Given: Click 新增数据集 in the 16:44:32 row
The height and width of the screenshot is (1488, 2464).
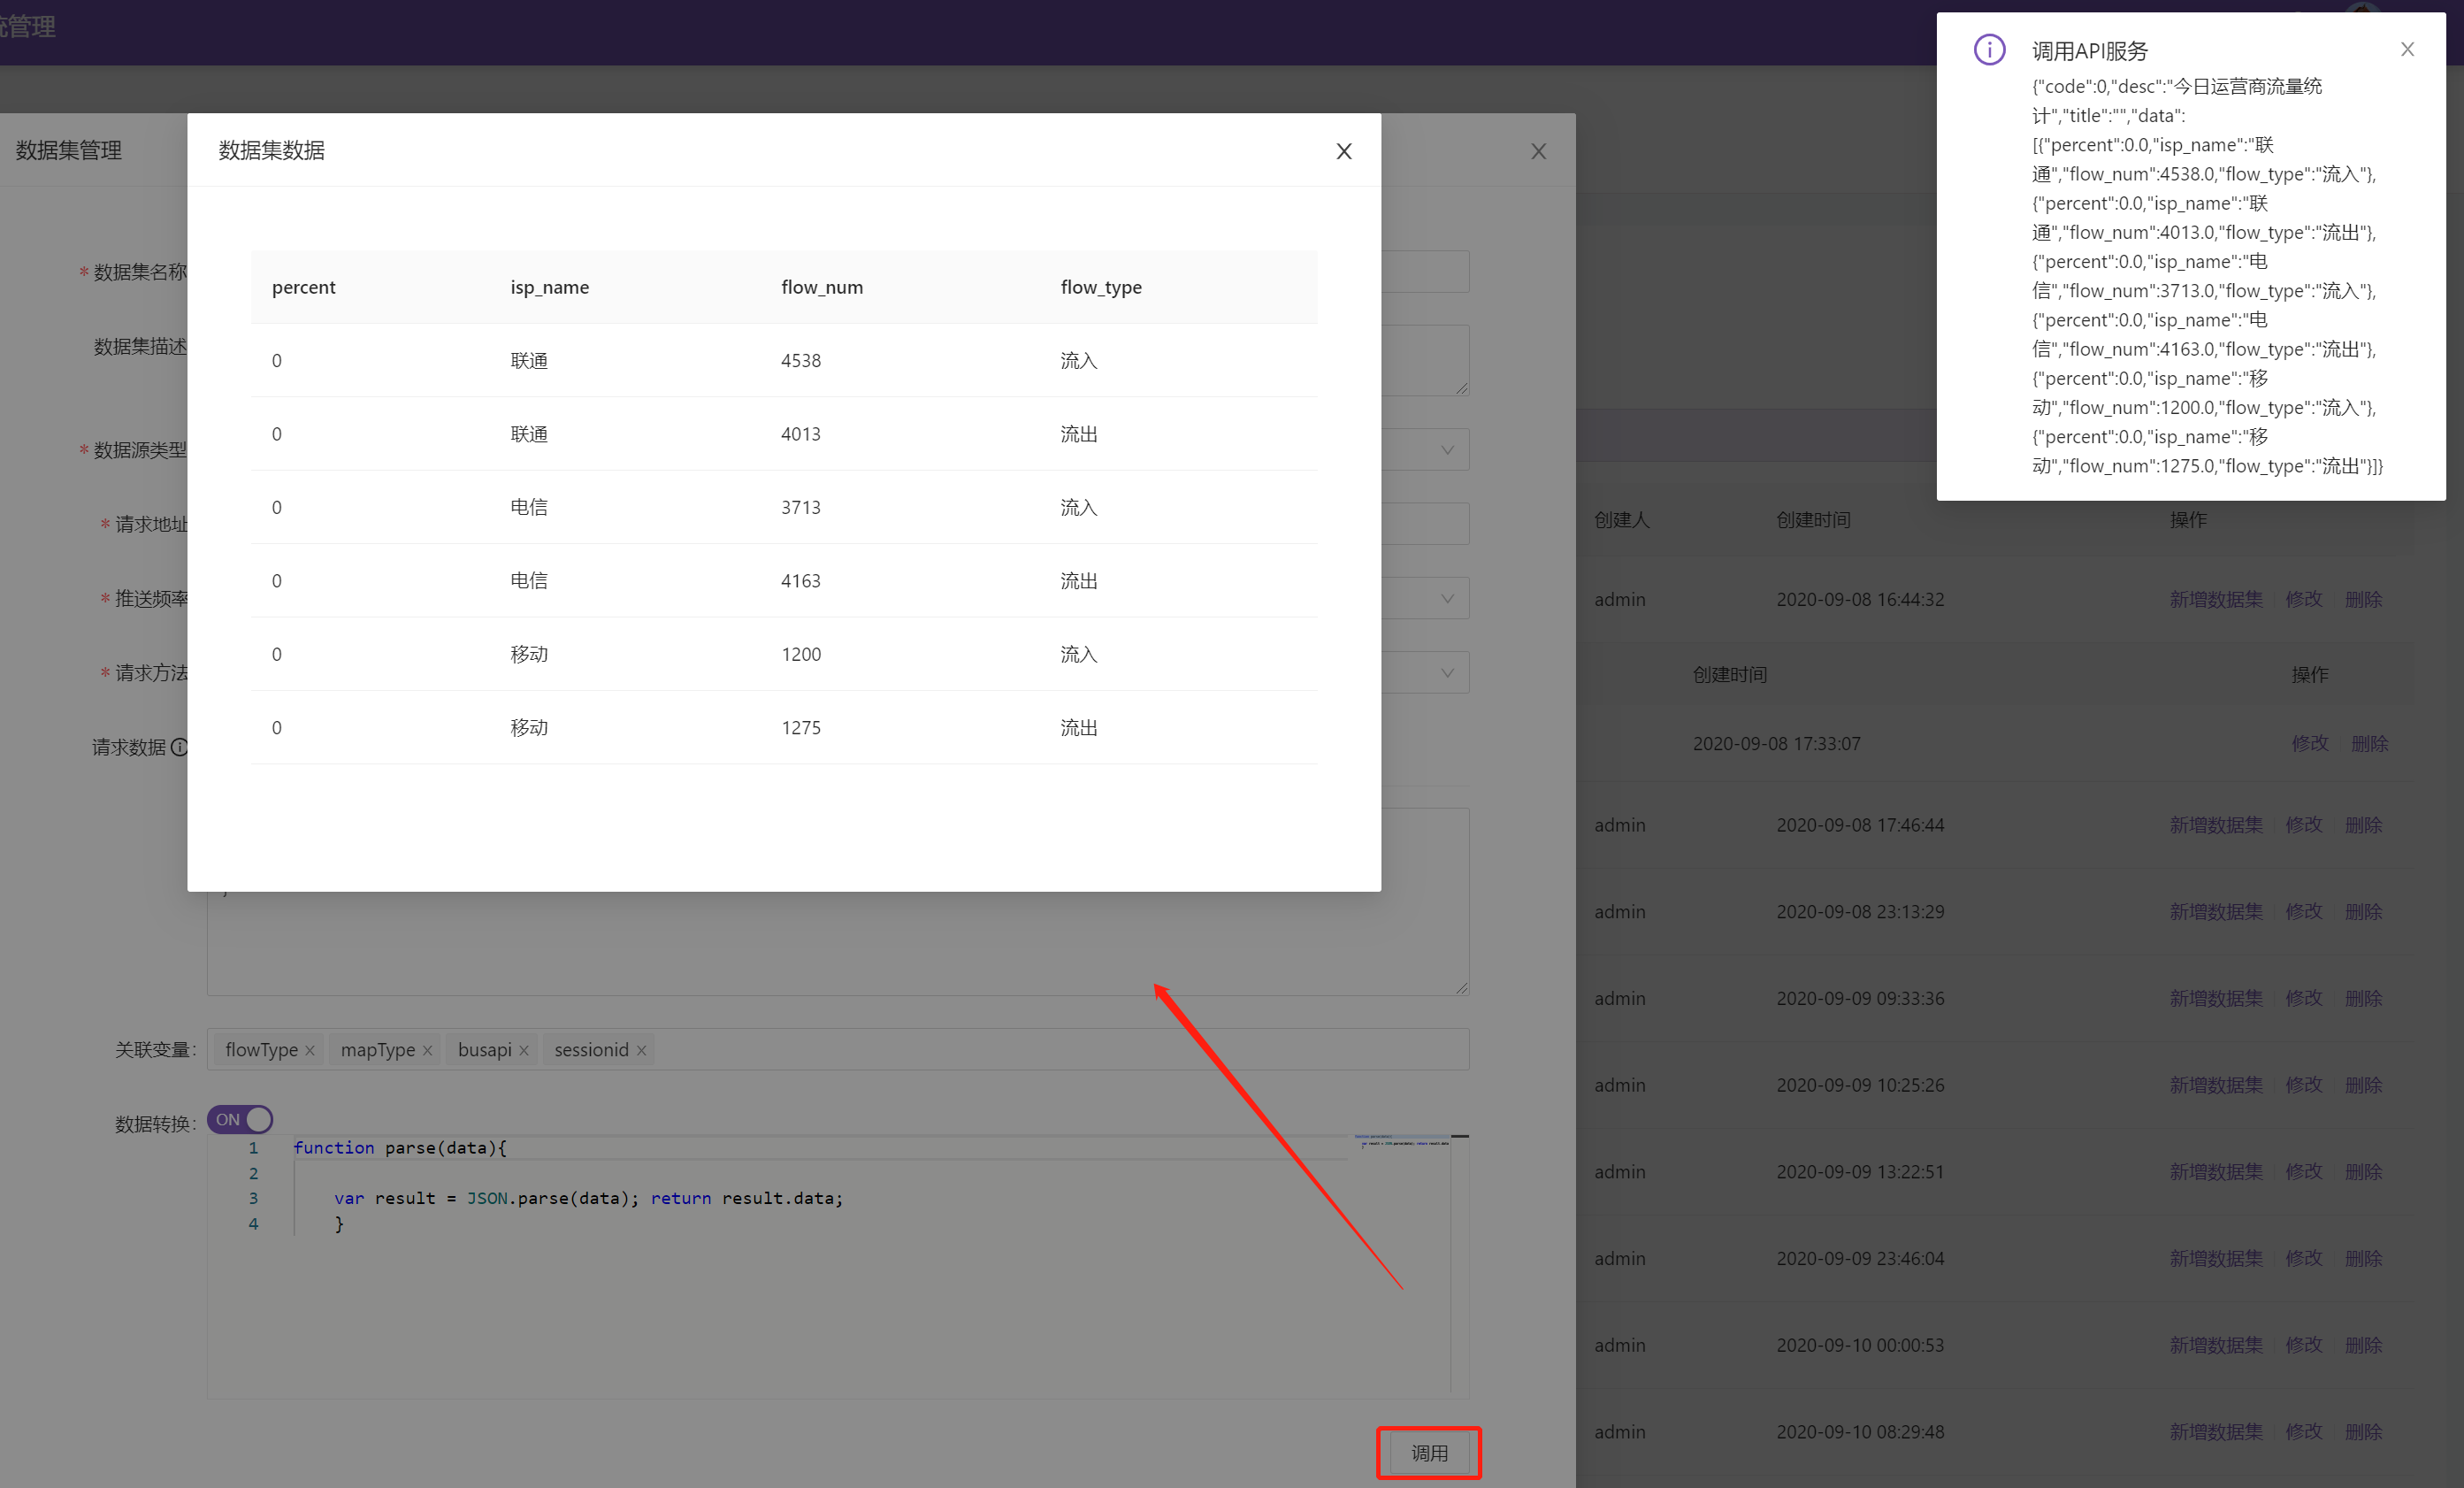Looking at the screenshot, I should click(2216, 599).
